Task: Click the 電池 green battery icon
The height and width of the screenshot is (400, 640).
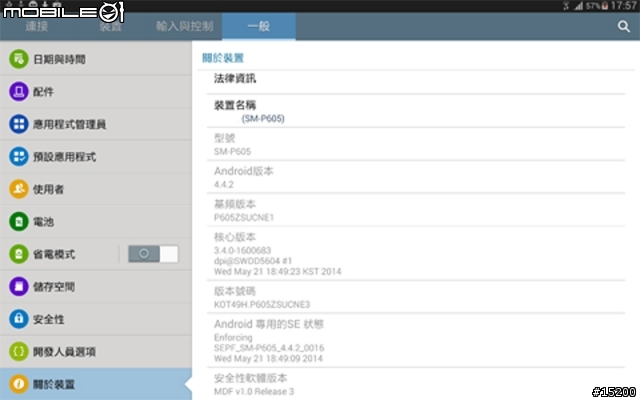Action: point(19,222)
